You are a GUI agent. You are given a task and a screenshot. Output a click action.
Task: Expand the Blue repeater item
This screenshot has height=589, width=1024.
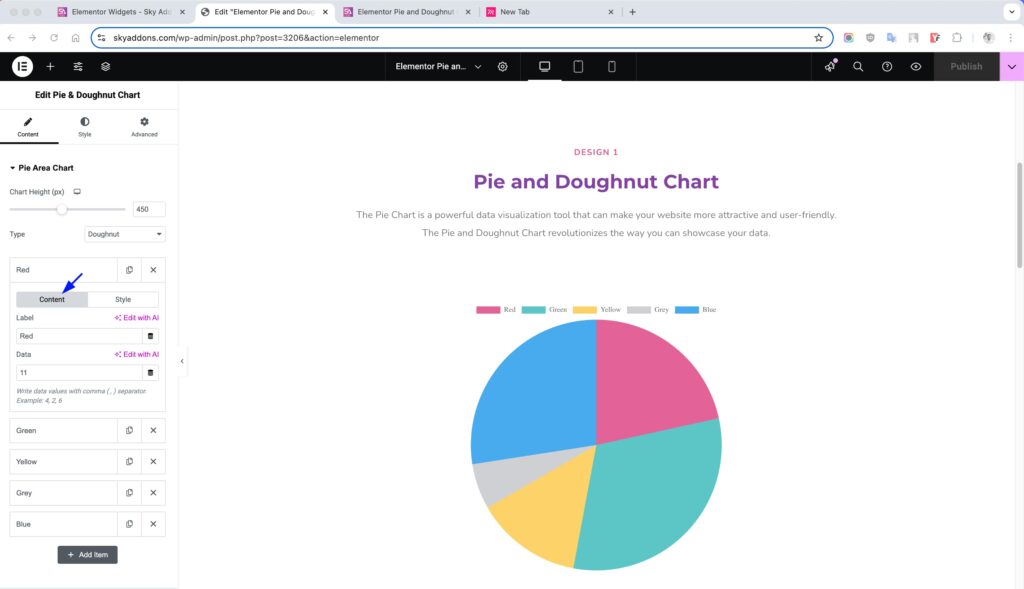(x=63, y=524)
